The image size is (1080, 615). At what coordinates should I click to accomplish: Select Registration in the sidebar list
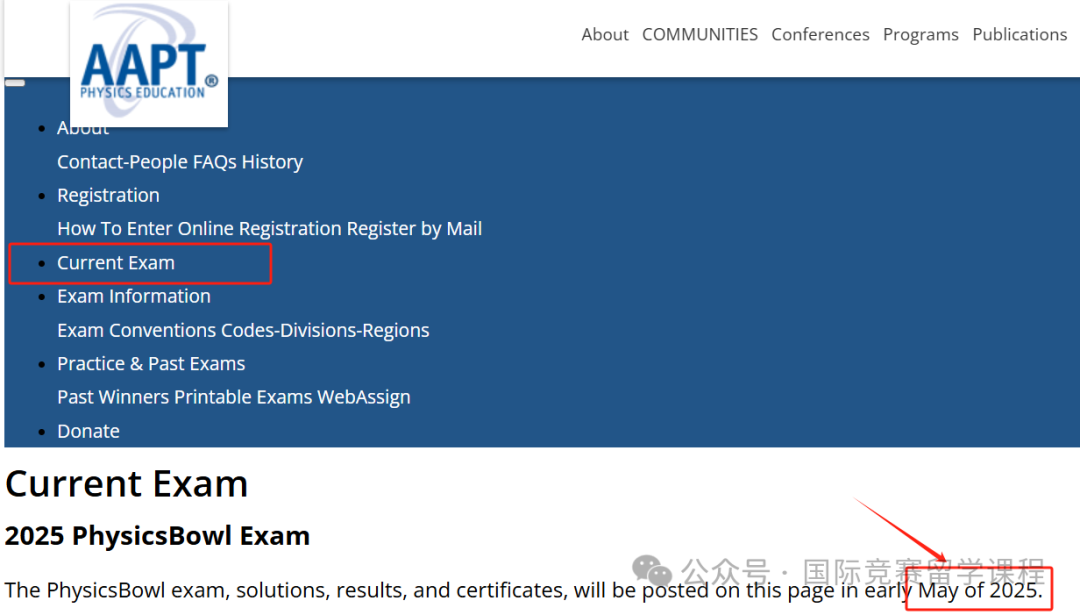click(x=108, y=196)
